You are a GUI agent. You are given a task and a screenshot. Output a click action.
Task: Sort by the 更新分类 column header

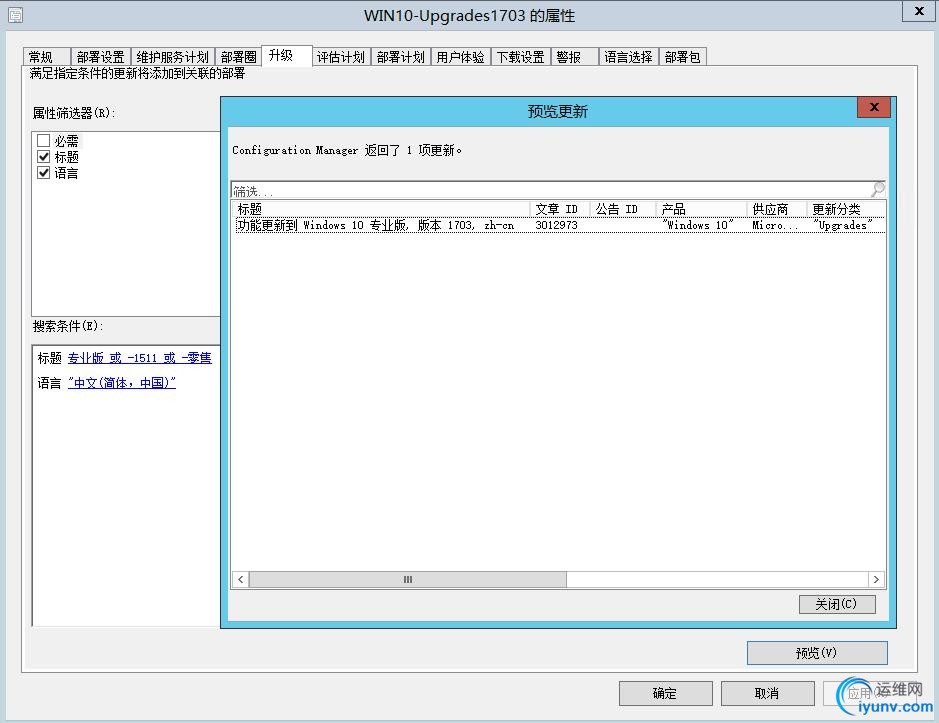(846, 209)
